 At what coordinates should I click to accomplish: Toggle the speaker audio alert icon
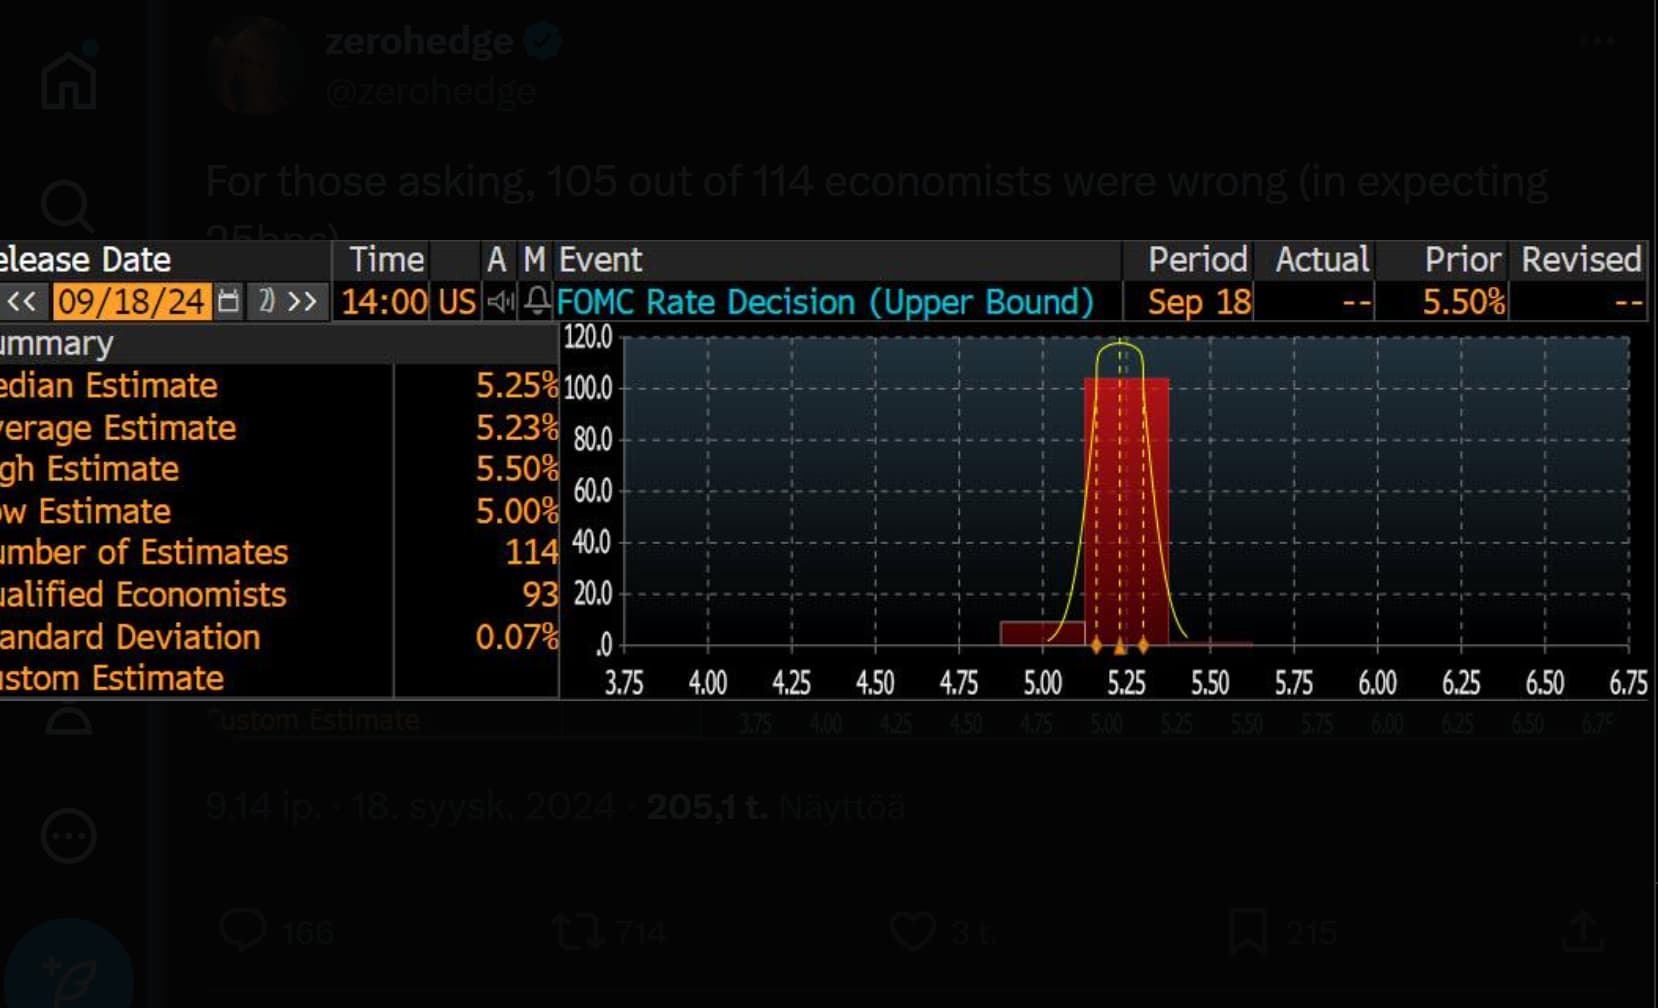coord(500,301)
